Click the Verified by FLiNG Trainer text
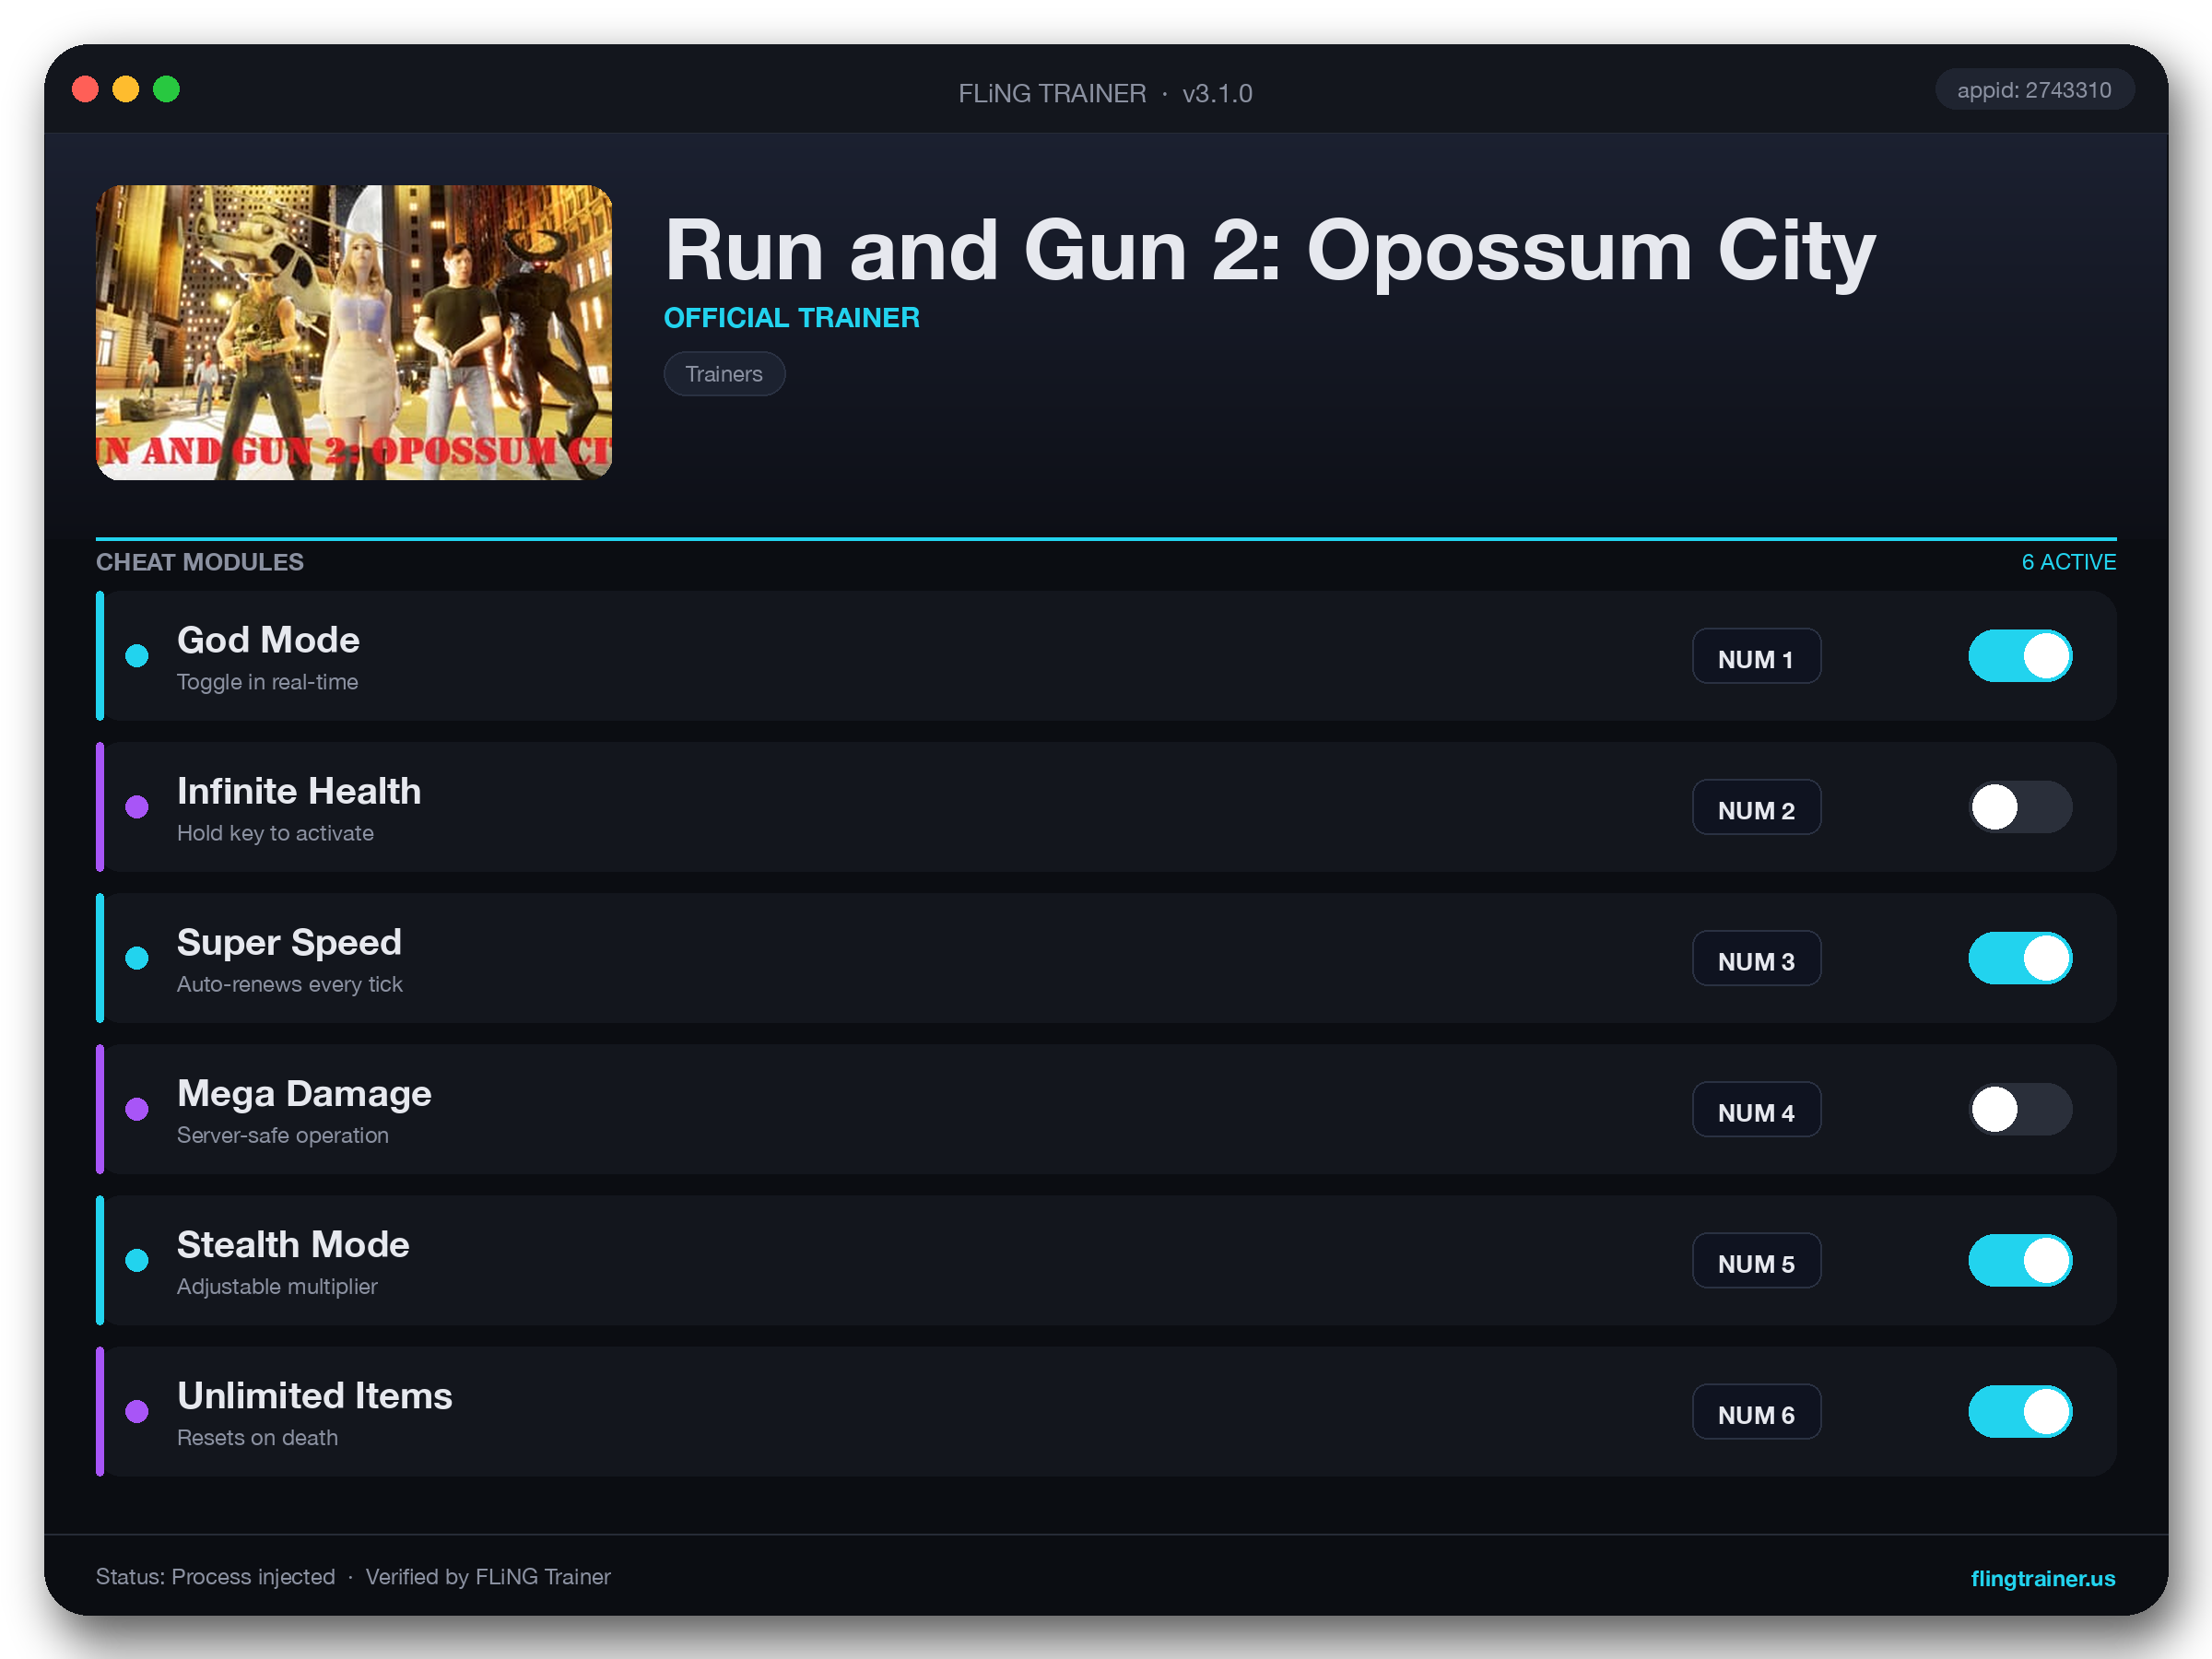2212x1659 pixels. coord(488,1577)
